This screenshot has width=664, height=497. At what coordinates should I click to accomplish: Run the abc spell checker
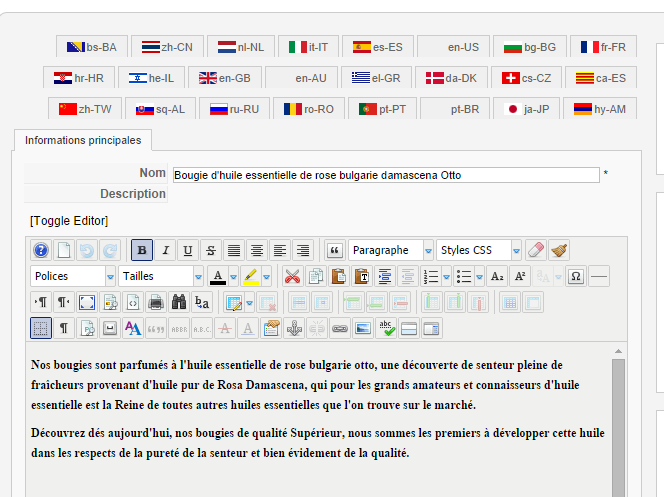[386, 328]
